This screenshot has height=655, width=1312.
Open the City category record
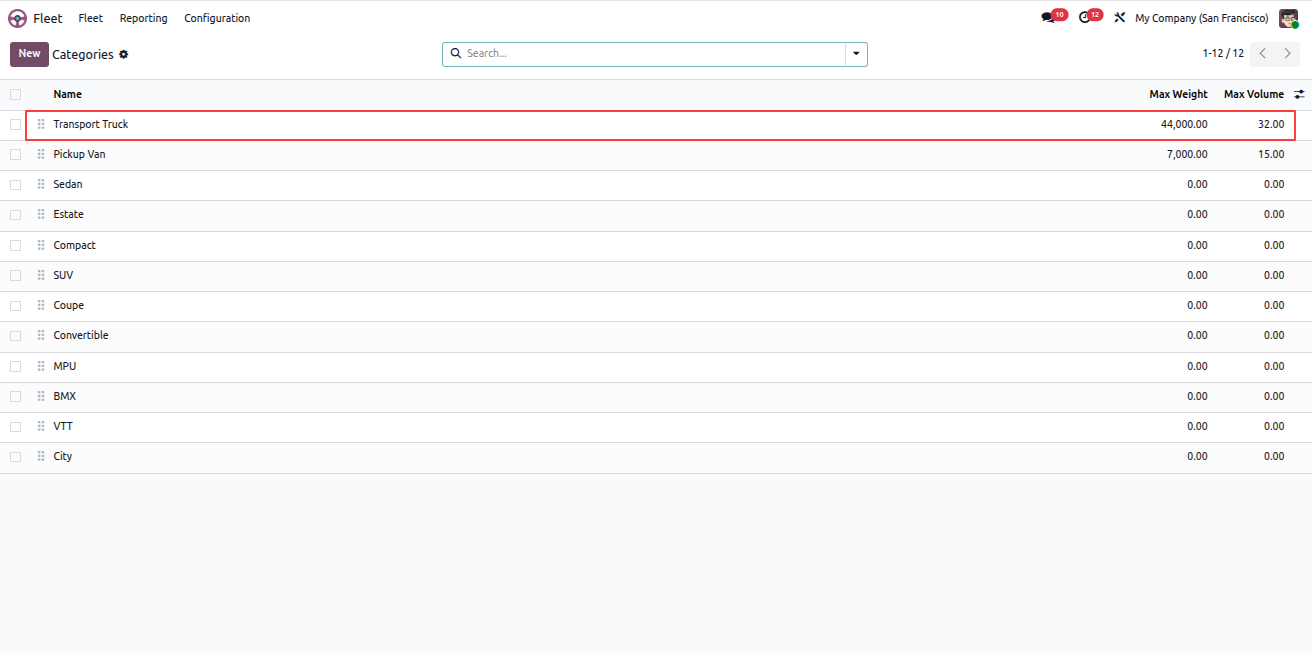(62, 456)
